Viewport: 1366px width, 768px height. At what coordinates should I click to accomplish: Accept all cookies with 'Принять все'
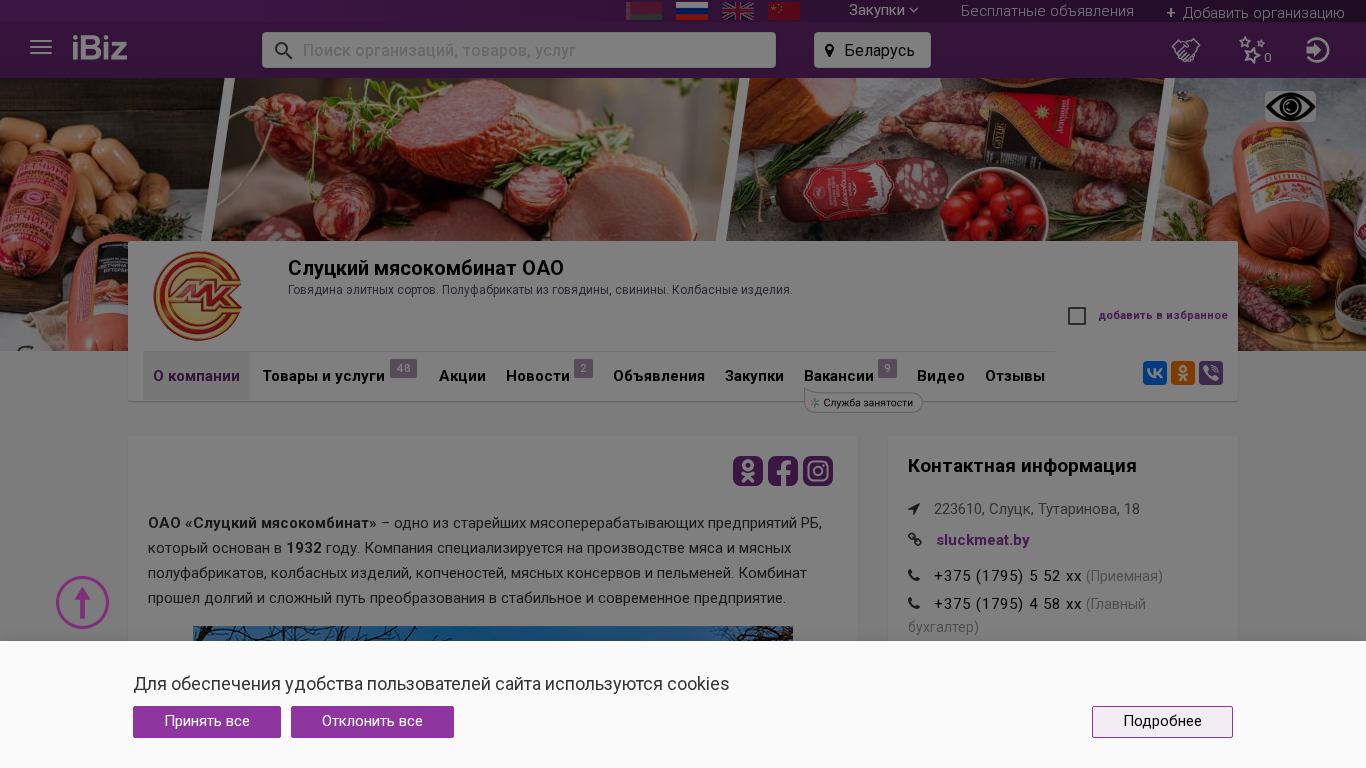207,722
